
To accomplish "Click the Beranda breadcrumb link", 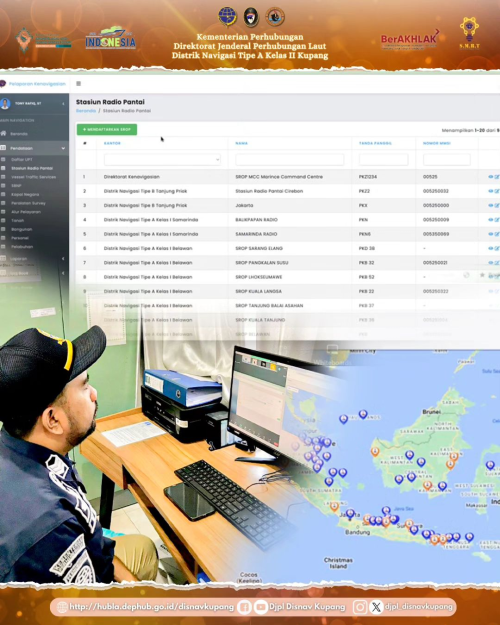I will 86,111.
